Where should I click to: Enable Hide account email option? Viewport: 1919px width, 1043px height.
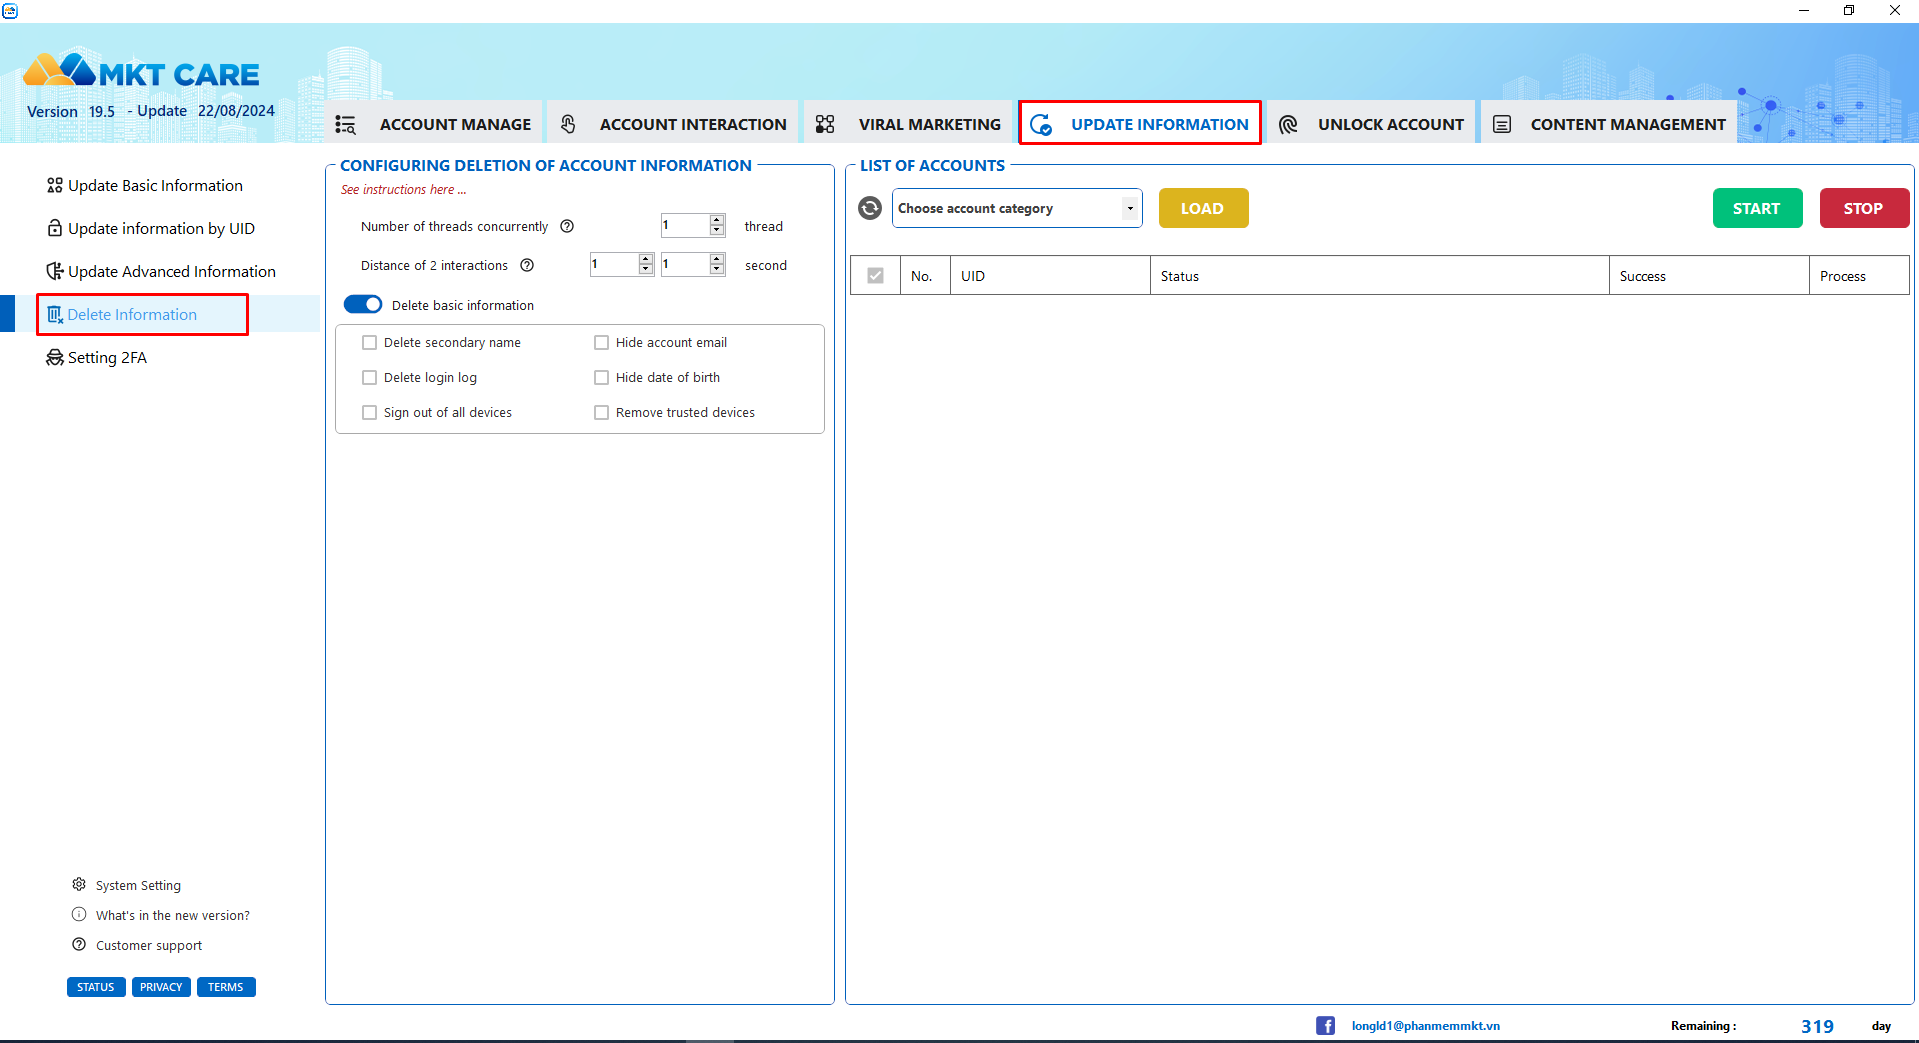coord(602,342)
